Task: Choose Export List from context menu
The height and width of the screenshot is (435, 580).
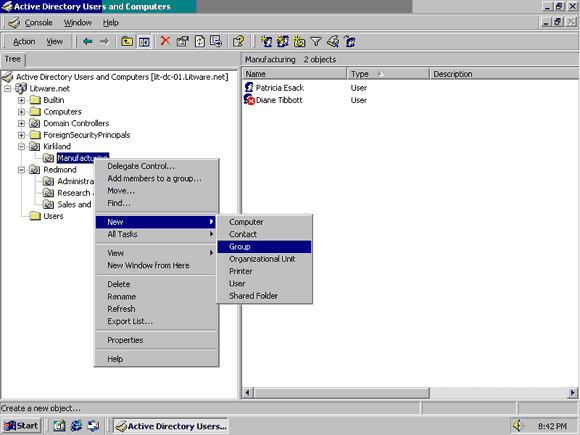Action: (x=156, y=321)
